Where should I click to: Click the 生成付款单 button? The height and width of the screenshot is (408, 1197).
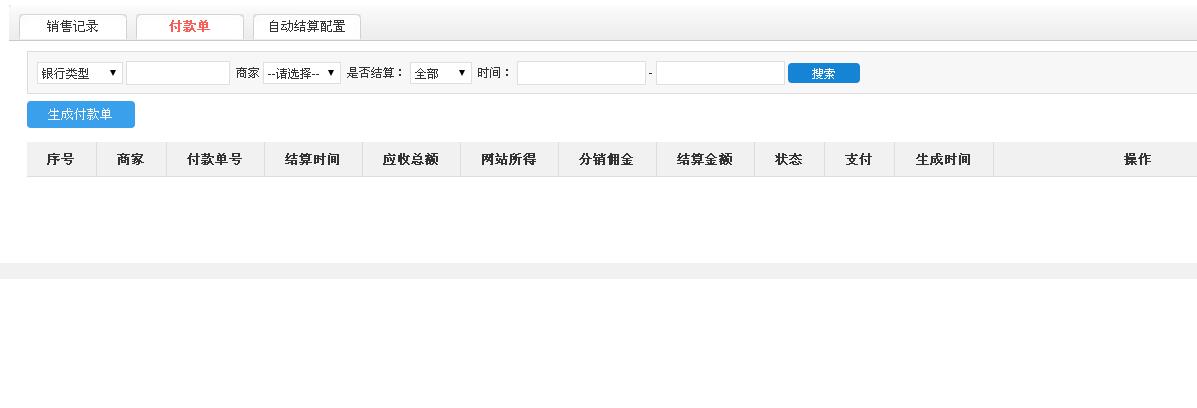pyautogui.click(x=80, y=114)
